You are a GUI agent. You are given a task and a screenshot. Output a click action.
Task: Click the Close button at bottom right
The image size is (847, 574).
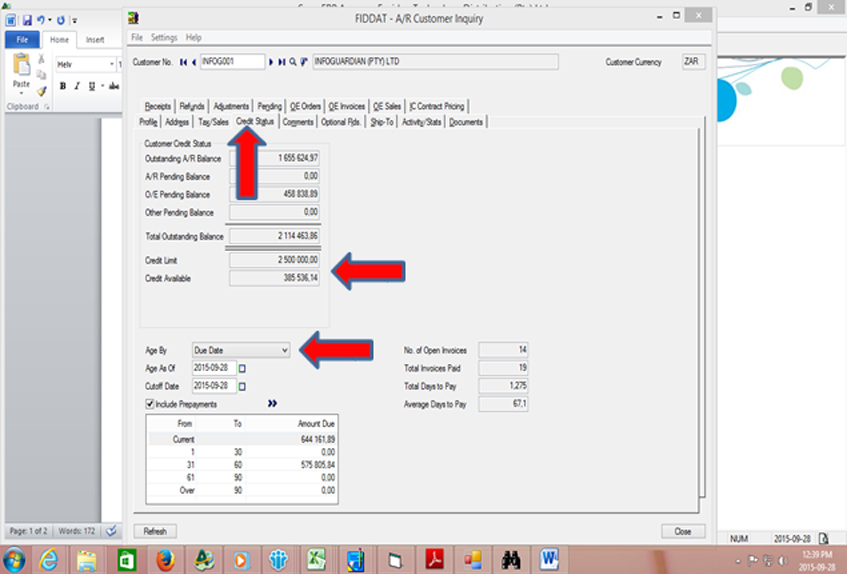(682, 531)
